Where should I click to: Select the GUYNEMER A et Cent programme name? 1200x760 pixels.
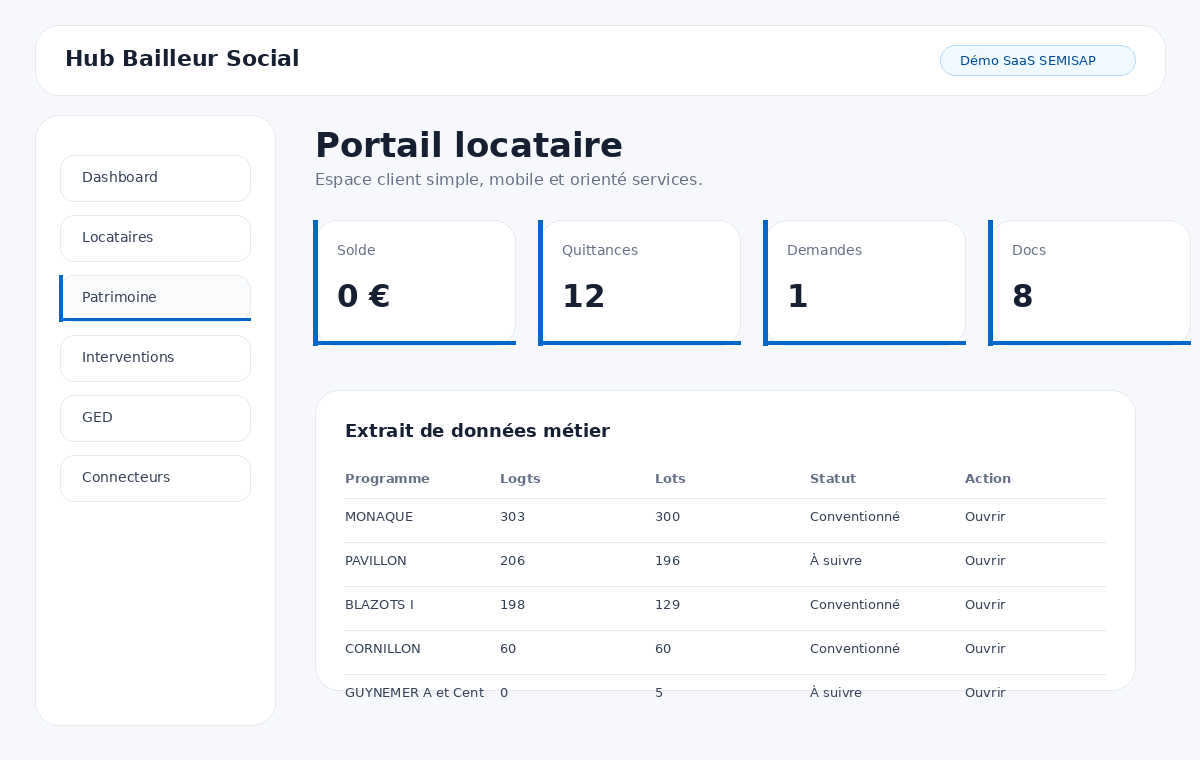[414, 693]
